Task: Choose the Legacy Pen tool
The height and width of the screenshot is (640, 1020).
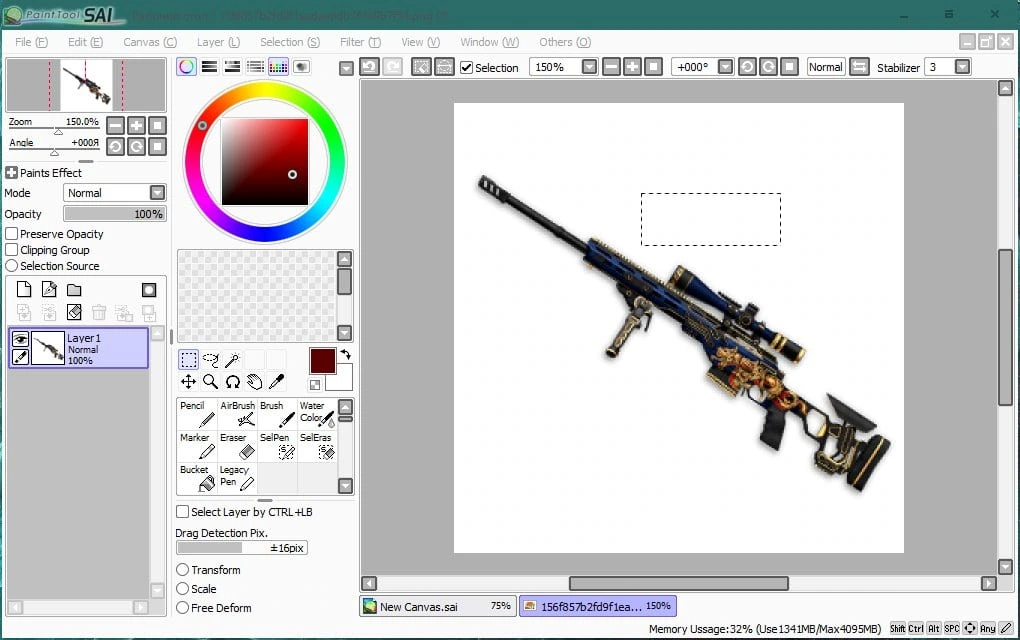Action: (237, 477)
